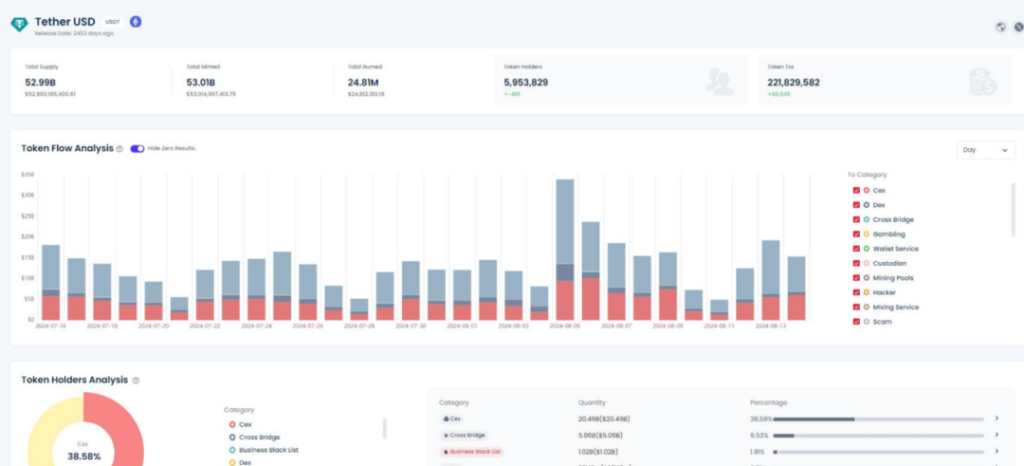Uncheck the Wallet Service category checkbox
1024x466 pixels.
856,249
